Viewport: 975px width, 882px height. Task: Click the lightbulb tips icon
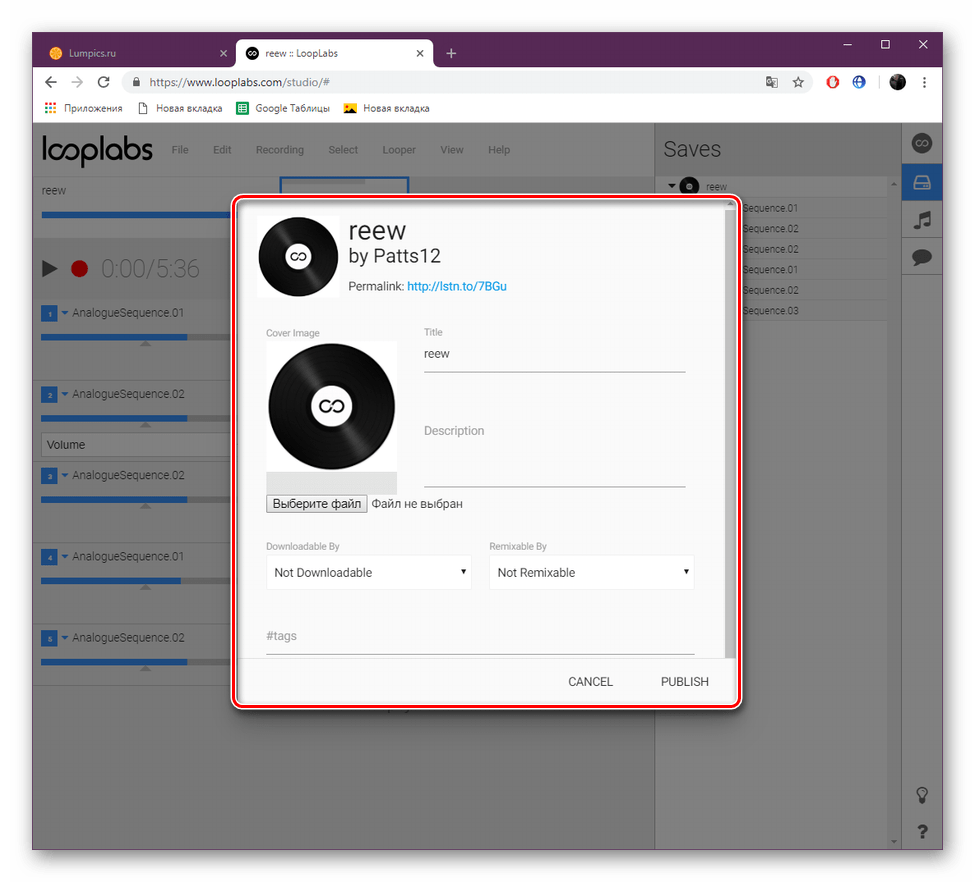[921, 793]
